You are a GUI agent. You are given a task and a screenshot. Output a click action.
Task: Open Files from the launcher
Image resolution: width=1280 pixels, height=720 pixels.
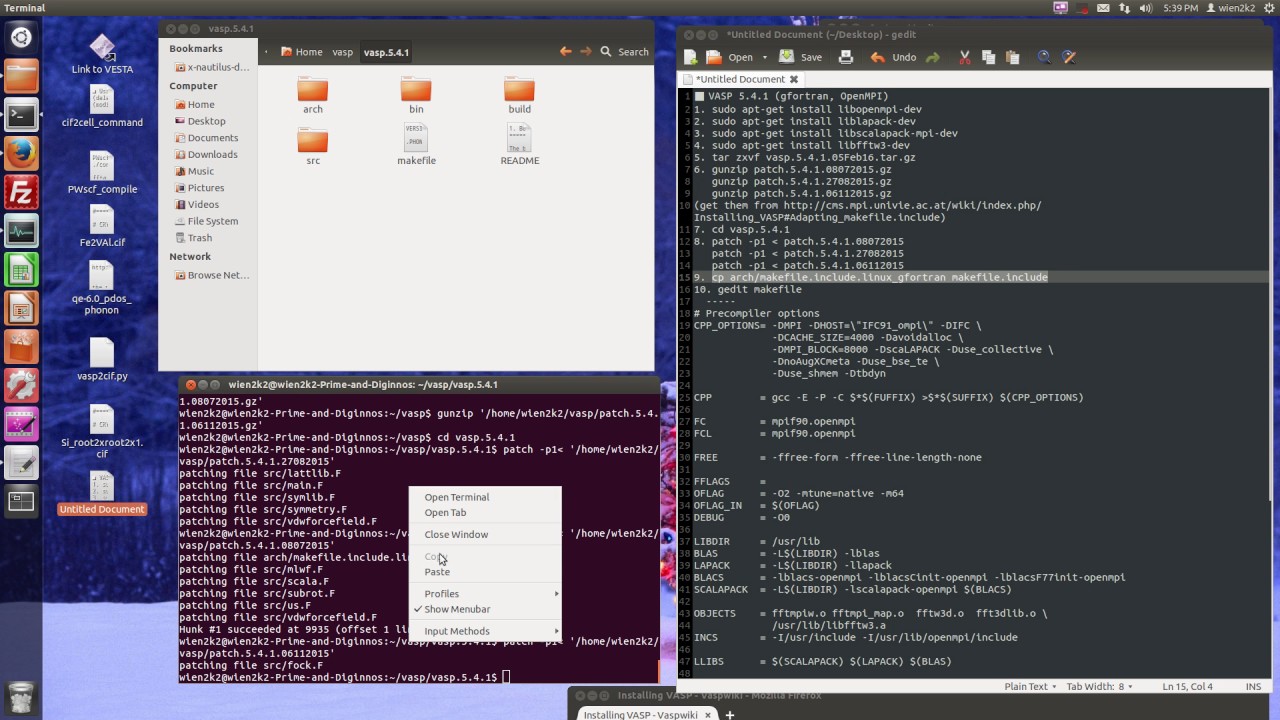click(x=21, y=77)
